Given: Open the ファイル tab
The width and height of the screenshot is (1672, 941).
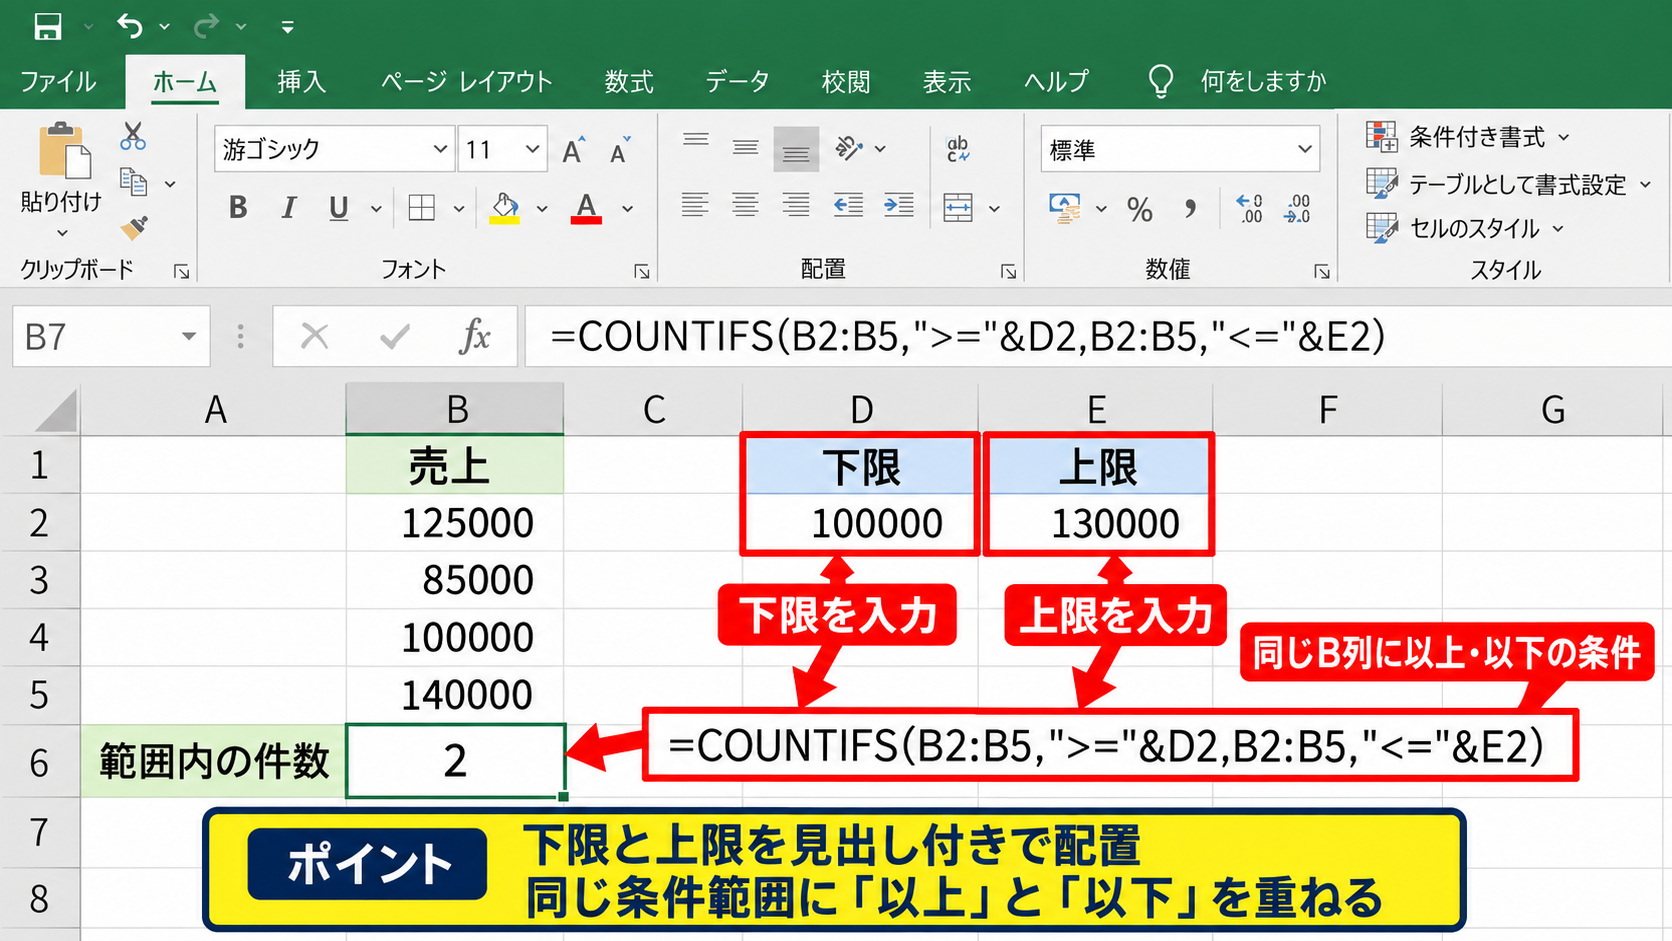Looking at the screenshot, I should (x=58, y=81).
